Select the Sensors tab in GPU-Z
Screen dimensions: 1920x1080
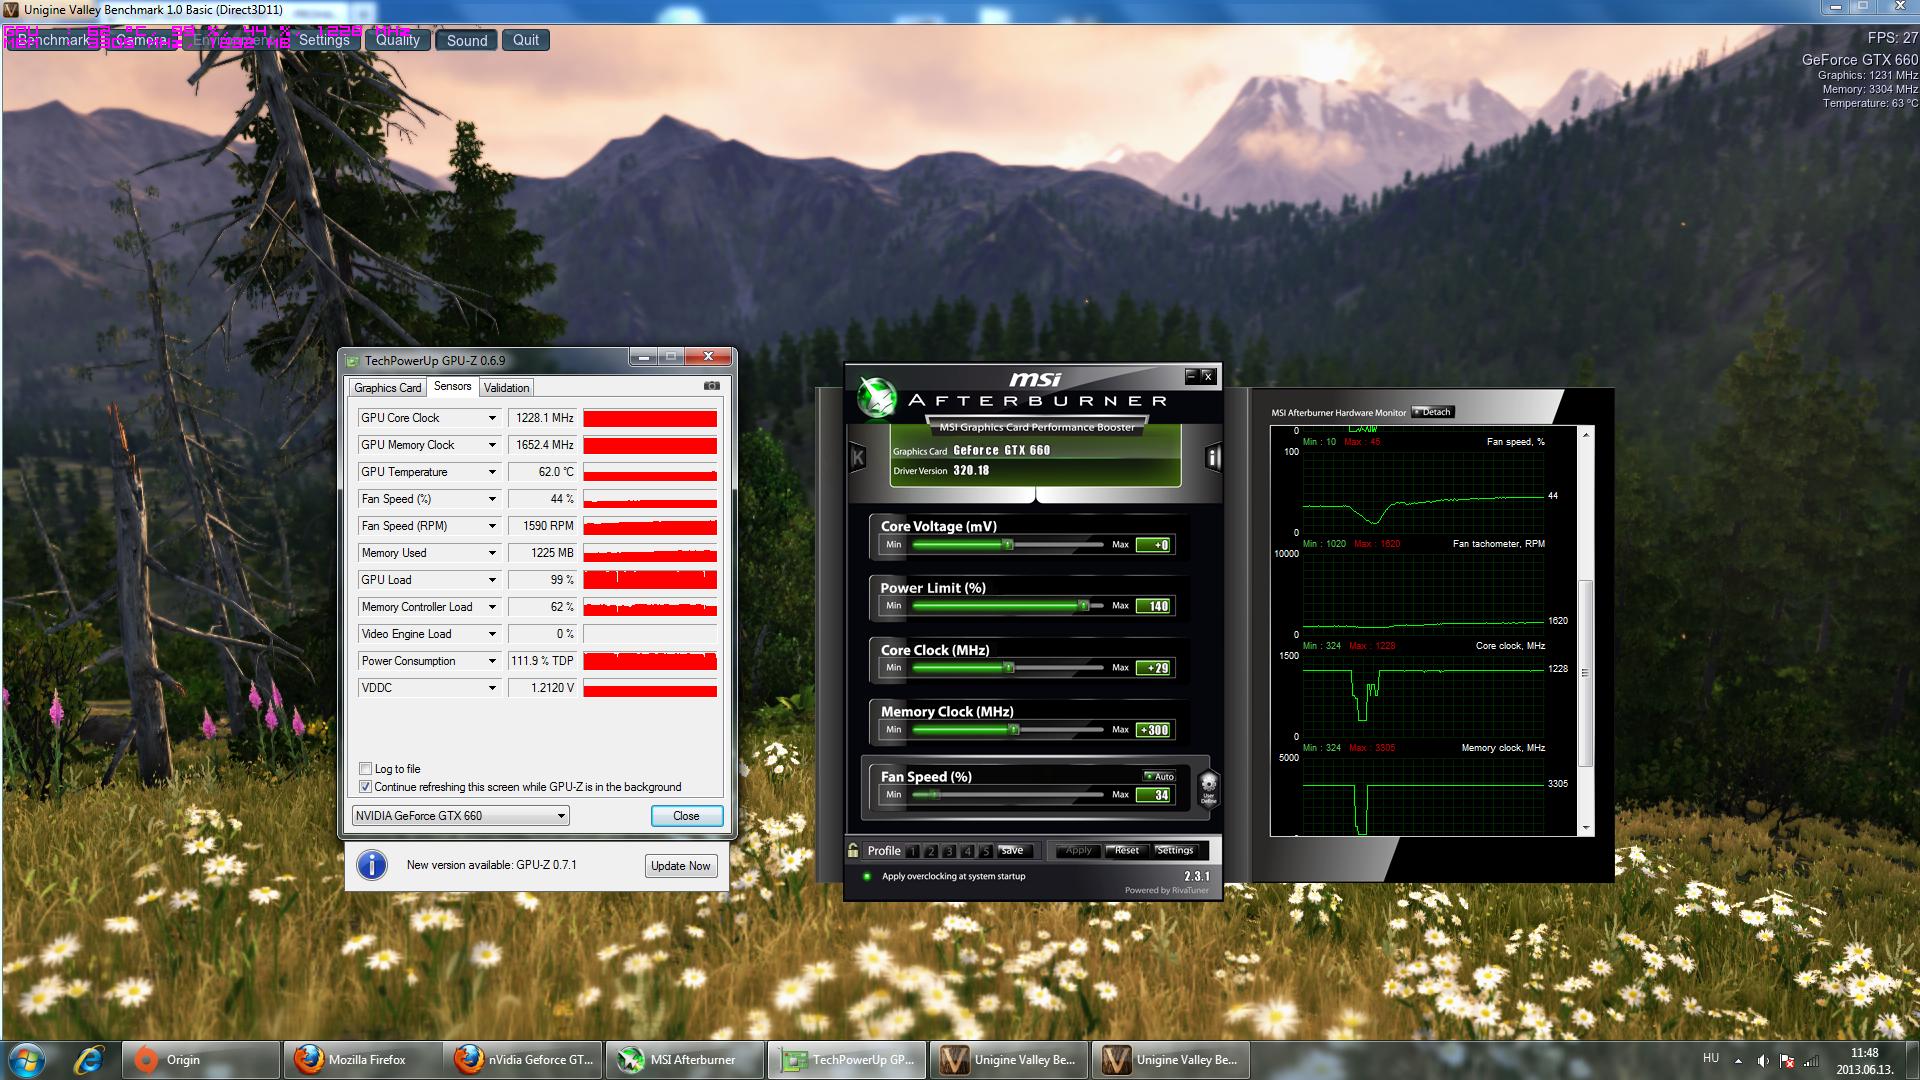(452, 386)
